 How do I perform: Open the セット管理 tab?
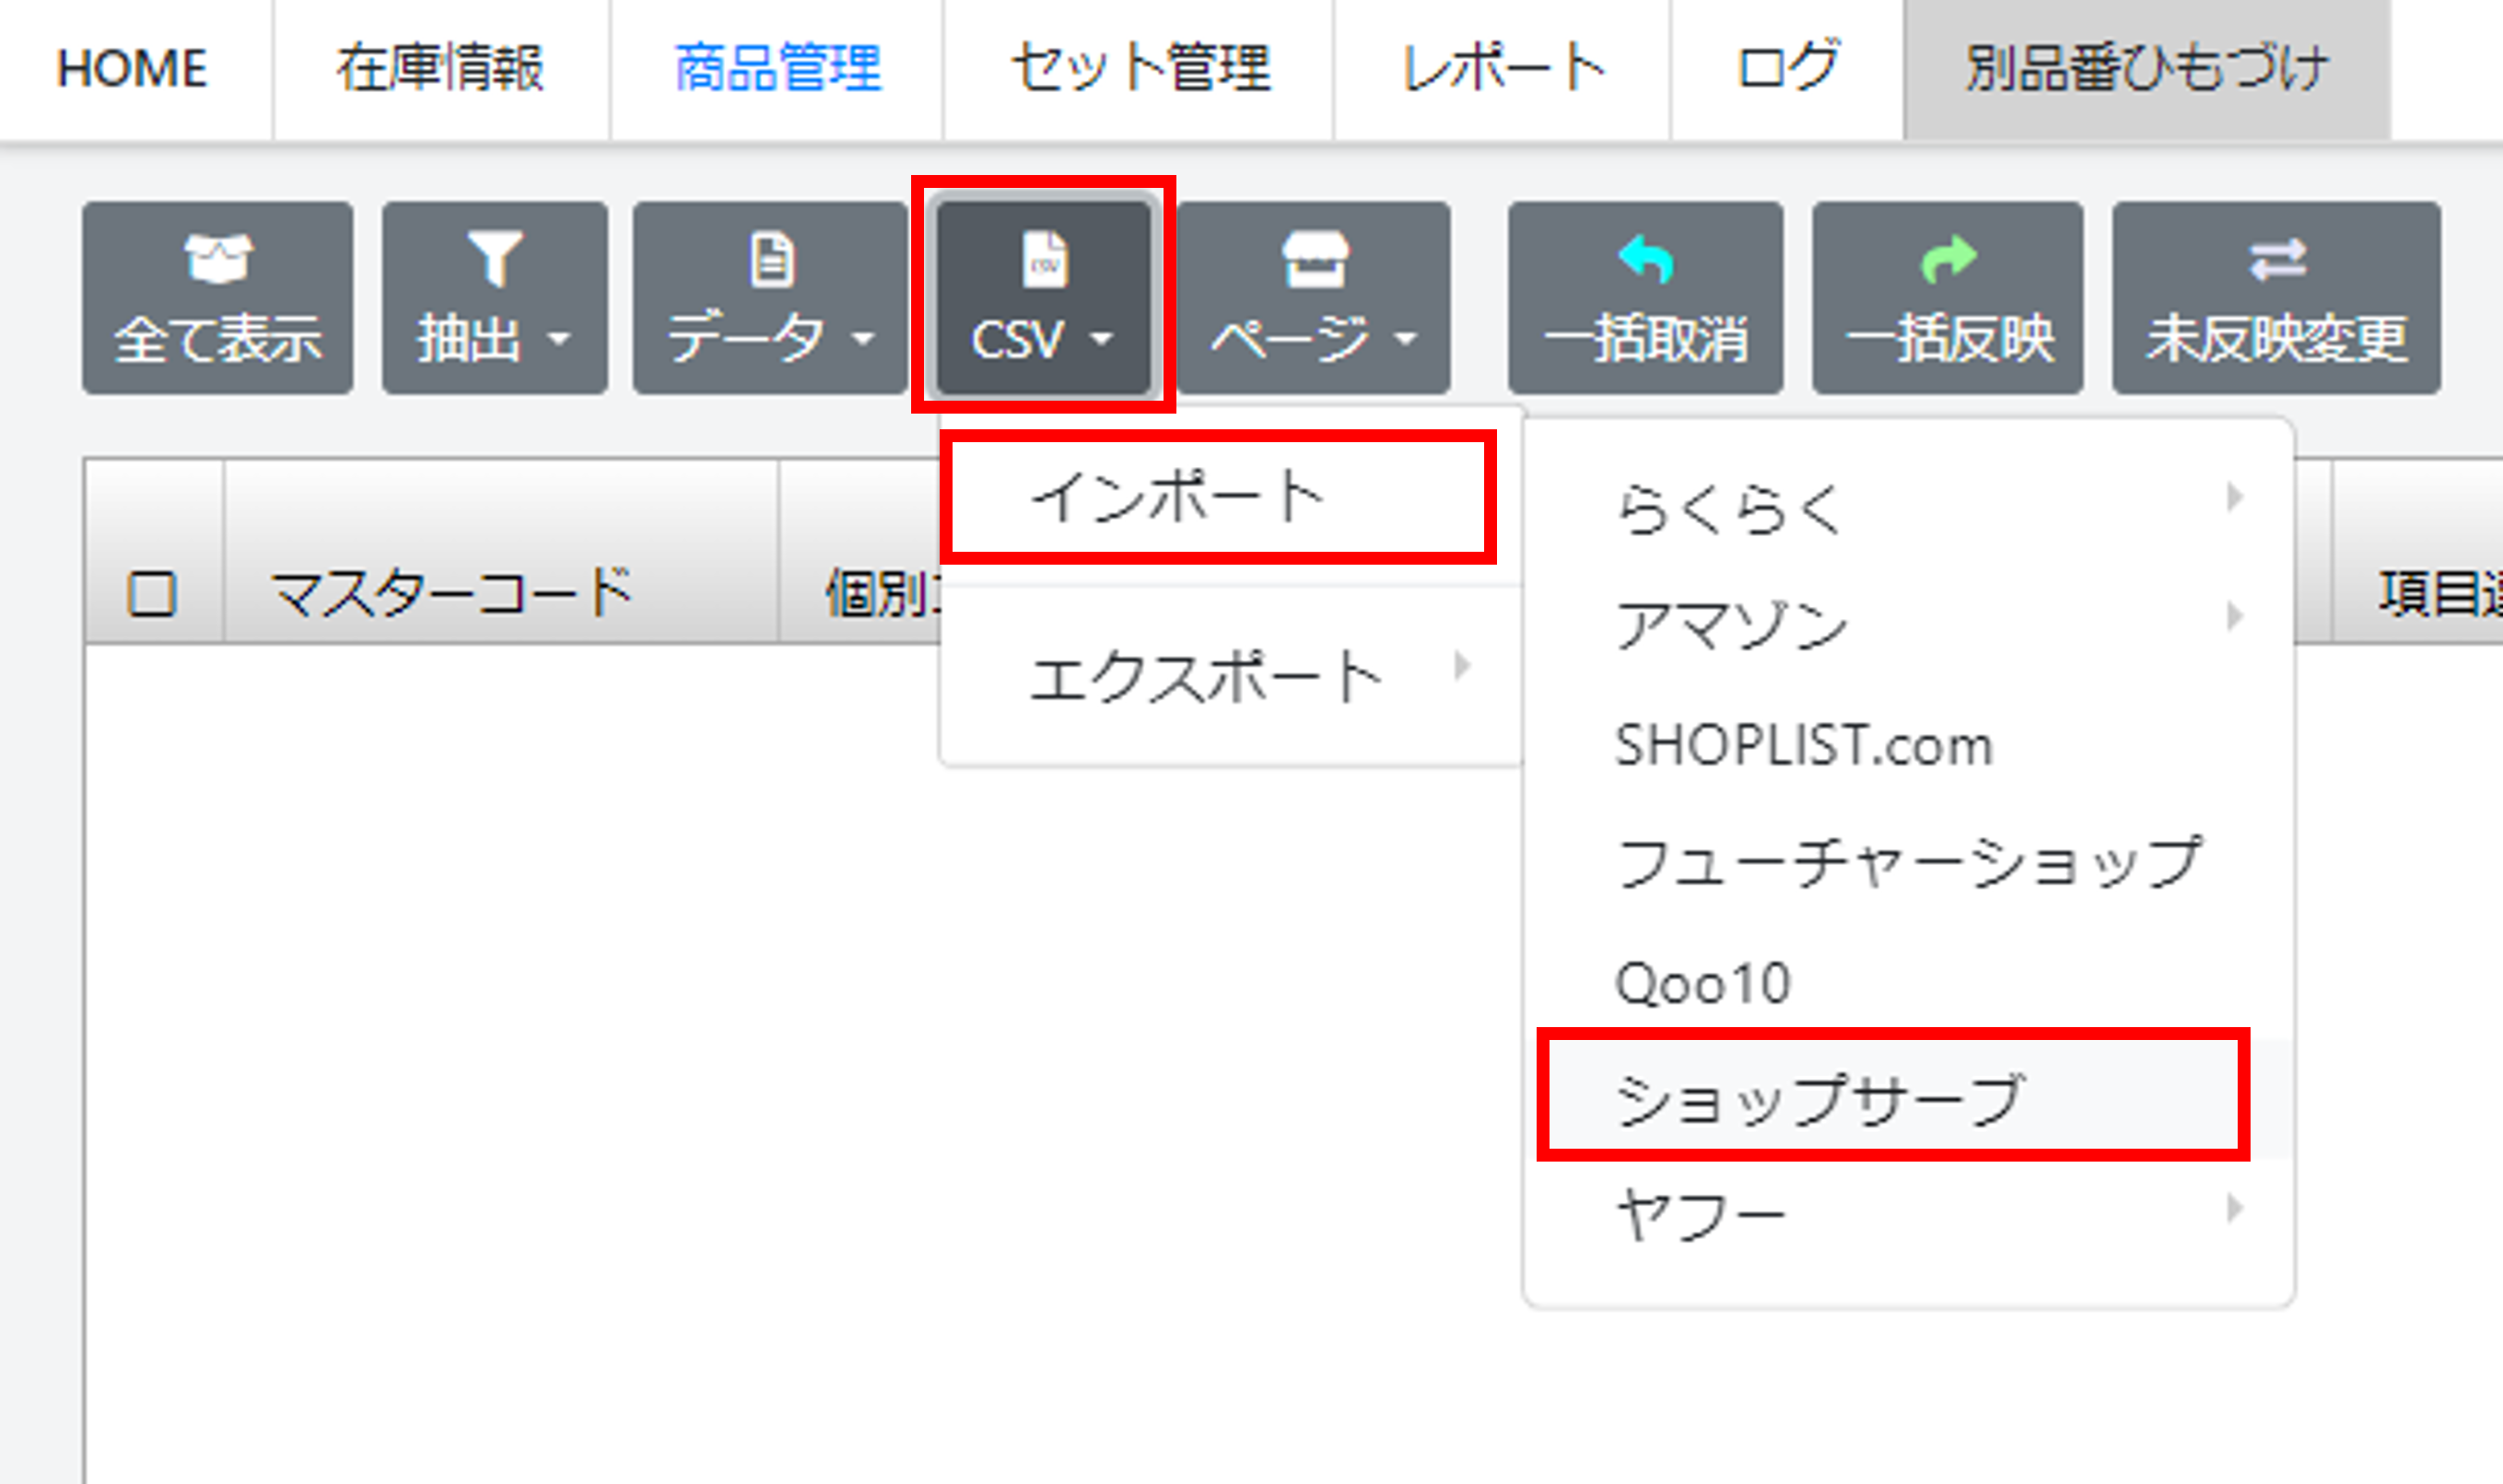click(1139, 69)
